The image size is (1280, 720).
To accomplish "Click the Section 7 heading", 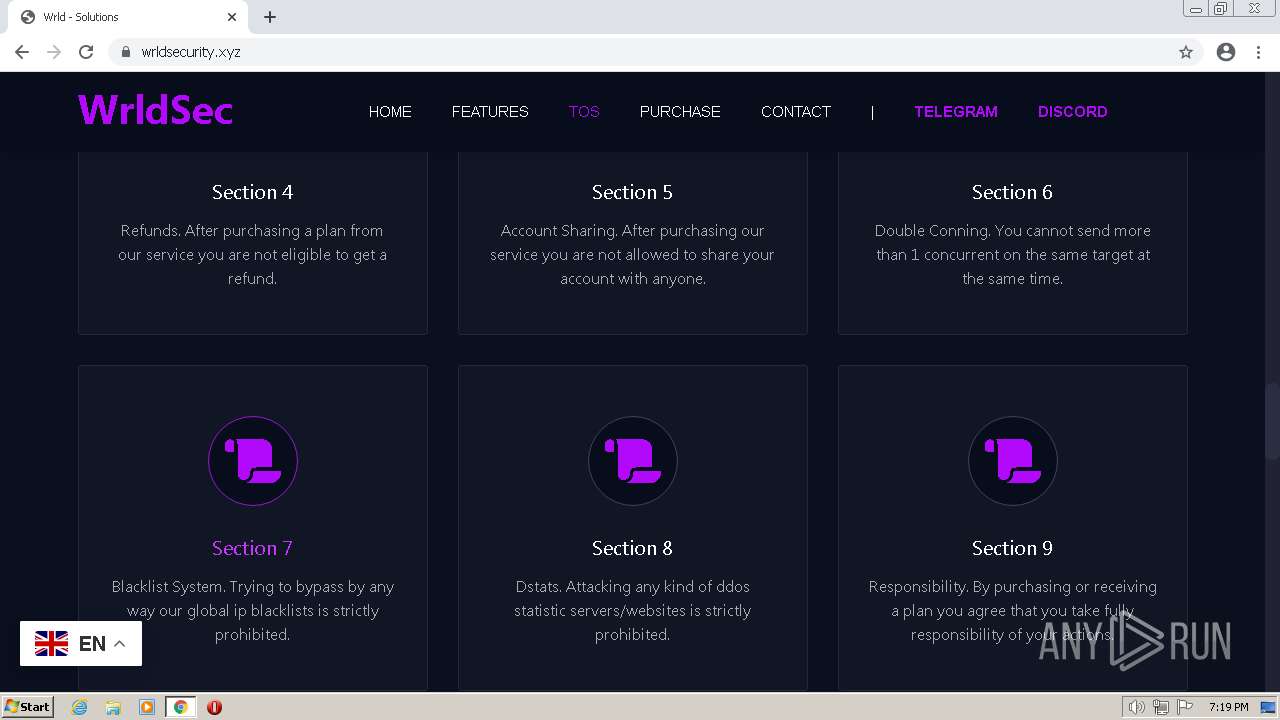I will 252,548.
